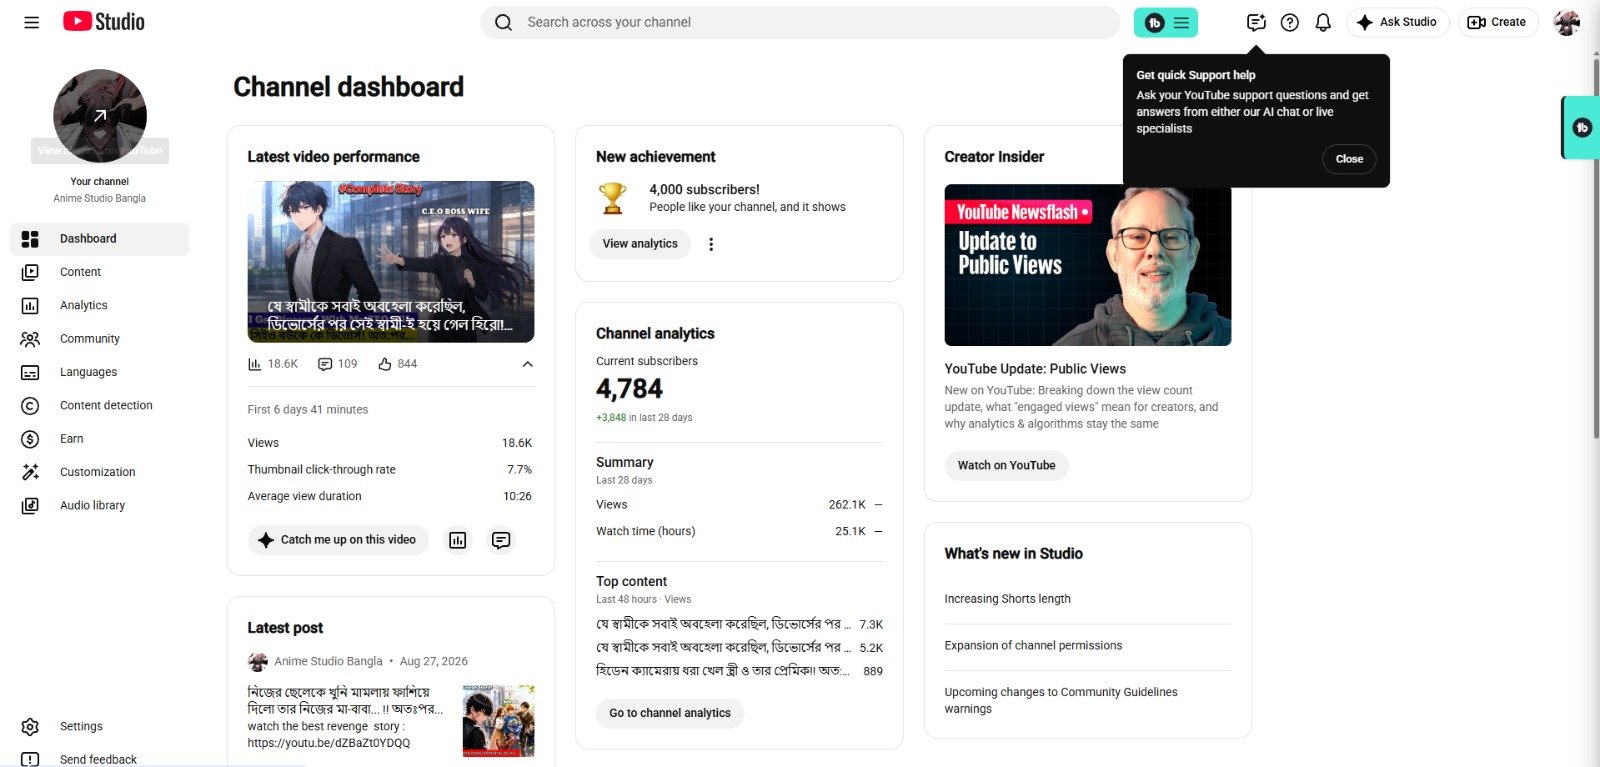Open the TubeBuddy extension menu

[1166, 22]
